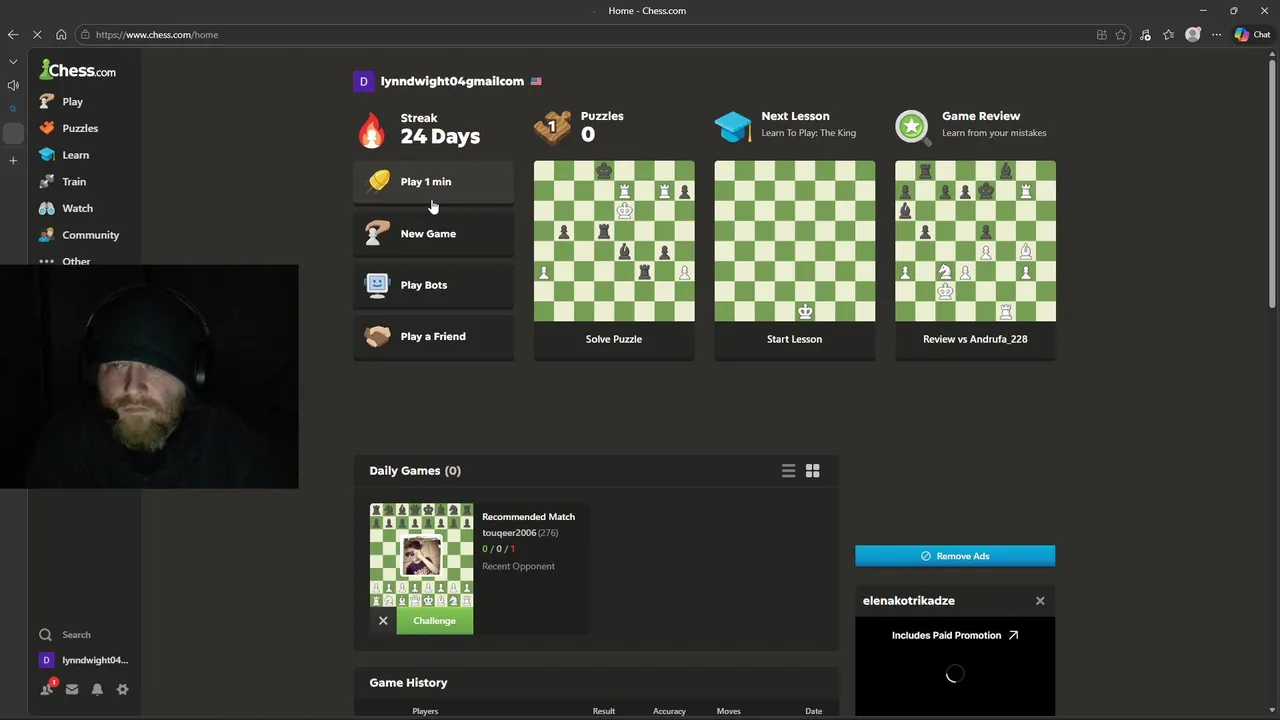The width and height of the screenshot is (1280, 720).
Task: Click the speaker audio icon in tab strip
Action: click(13, 86)
